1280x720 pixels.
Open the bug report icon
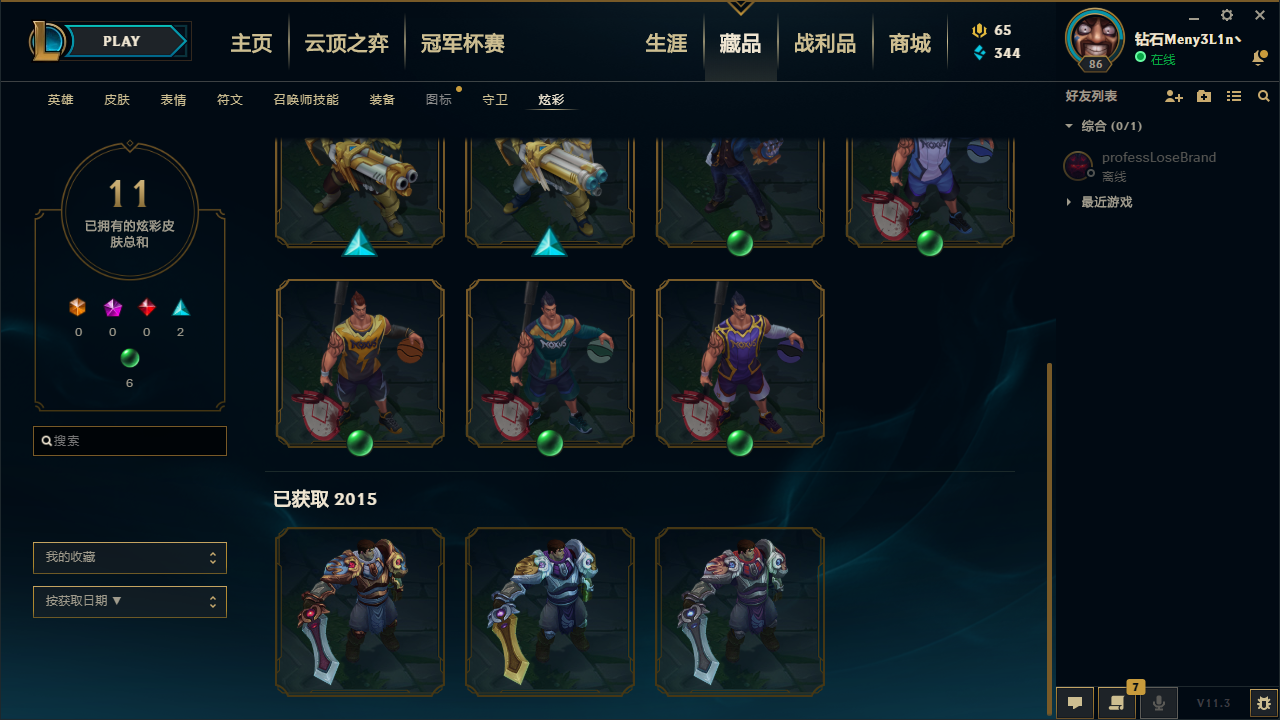coord(1263,703)
